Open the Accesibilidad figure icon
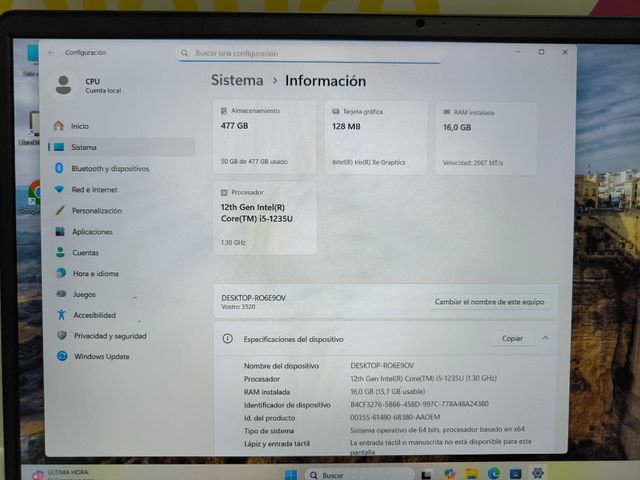The width and height of the screenshot is (640, 480). [x=61, y=315]
